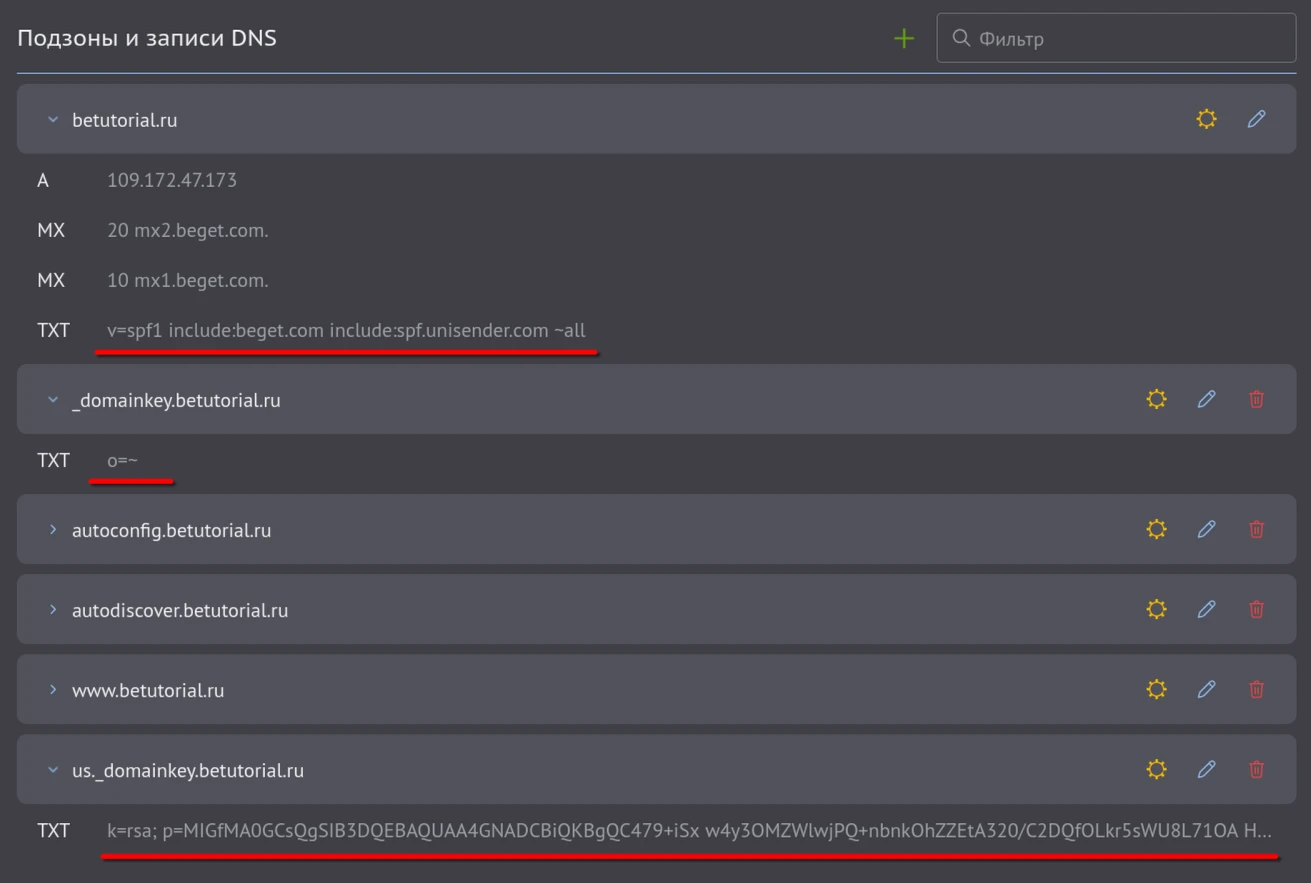Click the 109.172.47.173 A record
Screen dimensions: 1311x883
coord(172,180)
